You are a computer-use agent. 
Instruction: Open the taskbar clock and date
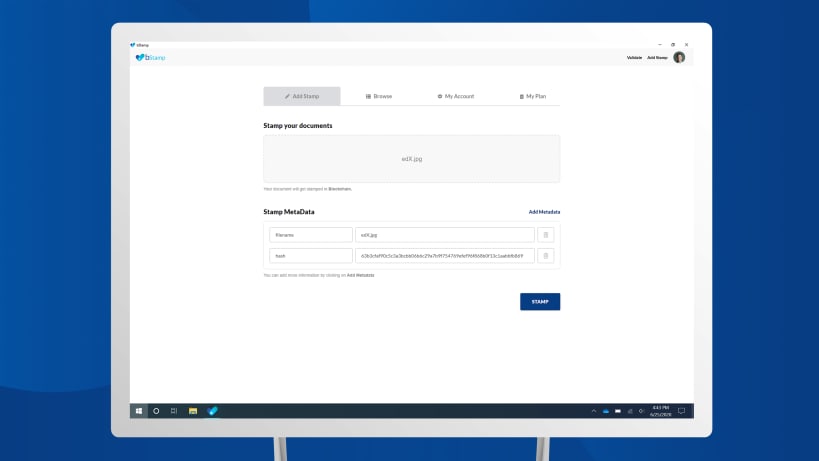[x=661, y=411]
